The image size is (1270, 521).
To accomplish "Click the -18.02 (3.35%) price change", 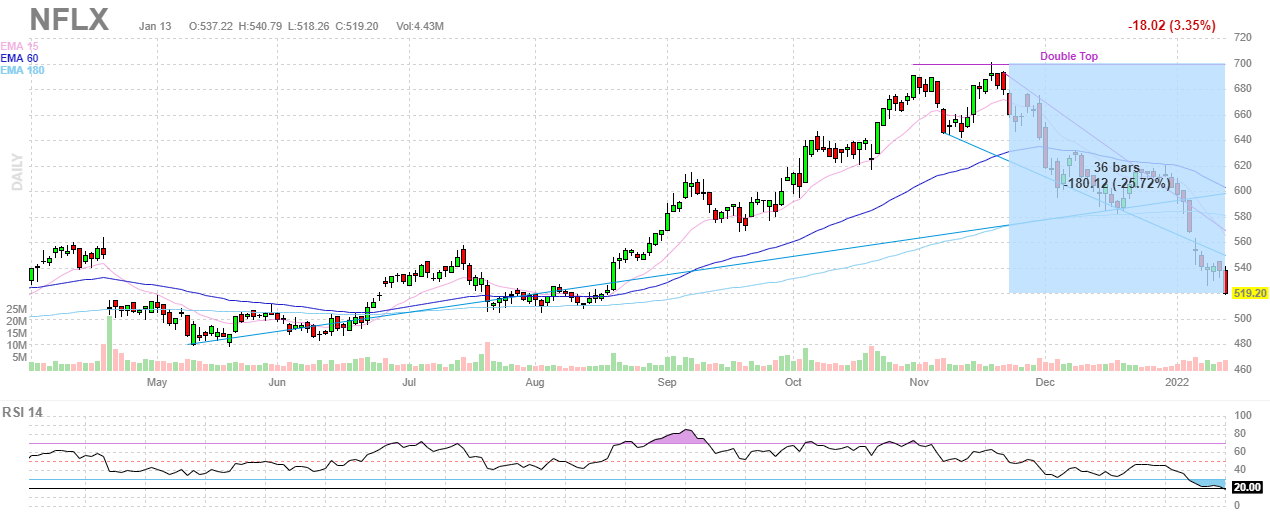I will click(1171, 26).
